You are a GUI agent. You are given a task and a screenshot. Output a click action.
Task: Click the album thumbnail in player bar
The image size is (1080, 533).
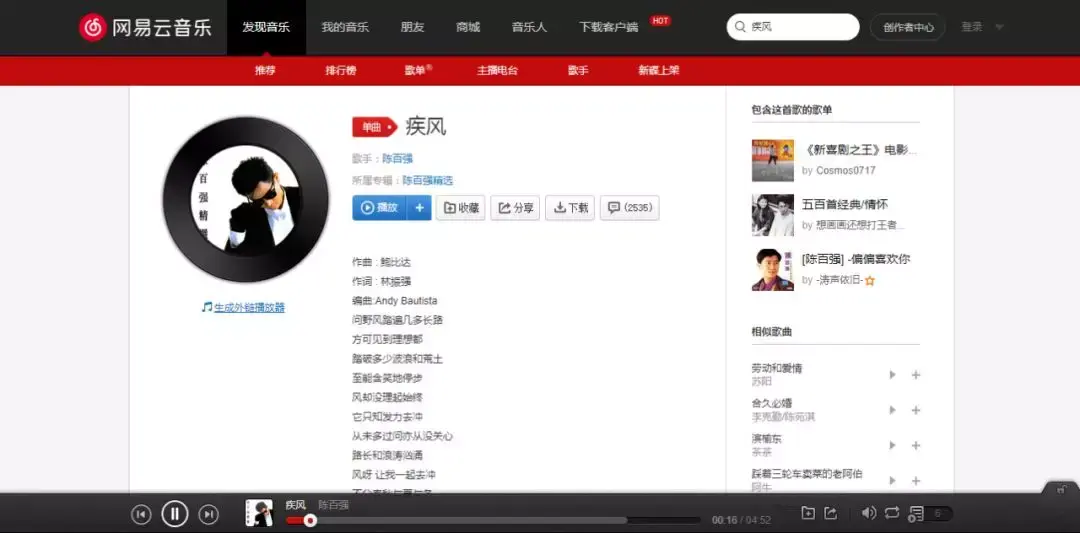pos(258,513)
